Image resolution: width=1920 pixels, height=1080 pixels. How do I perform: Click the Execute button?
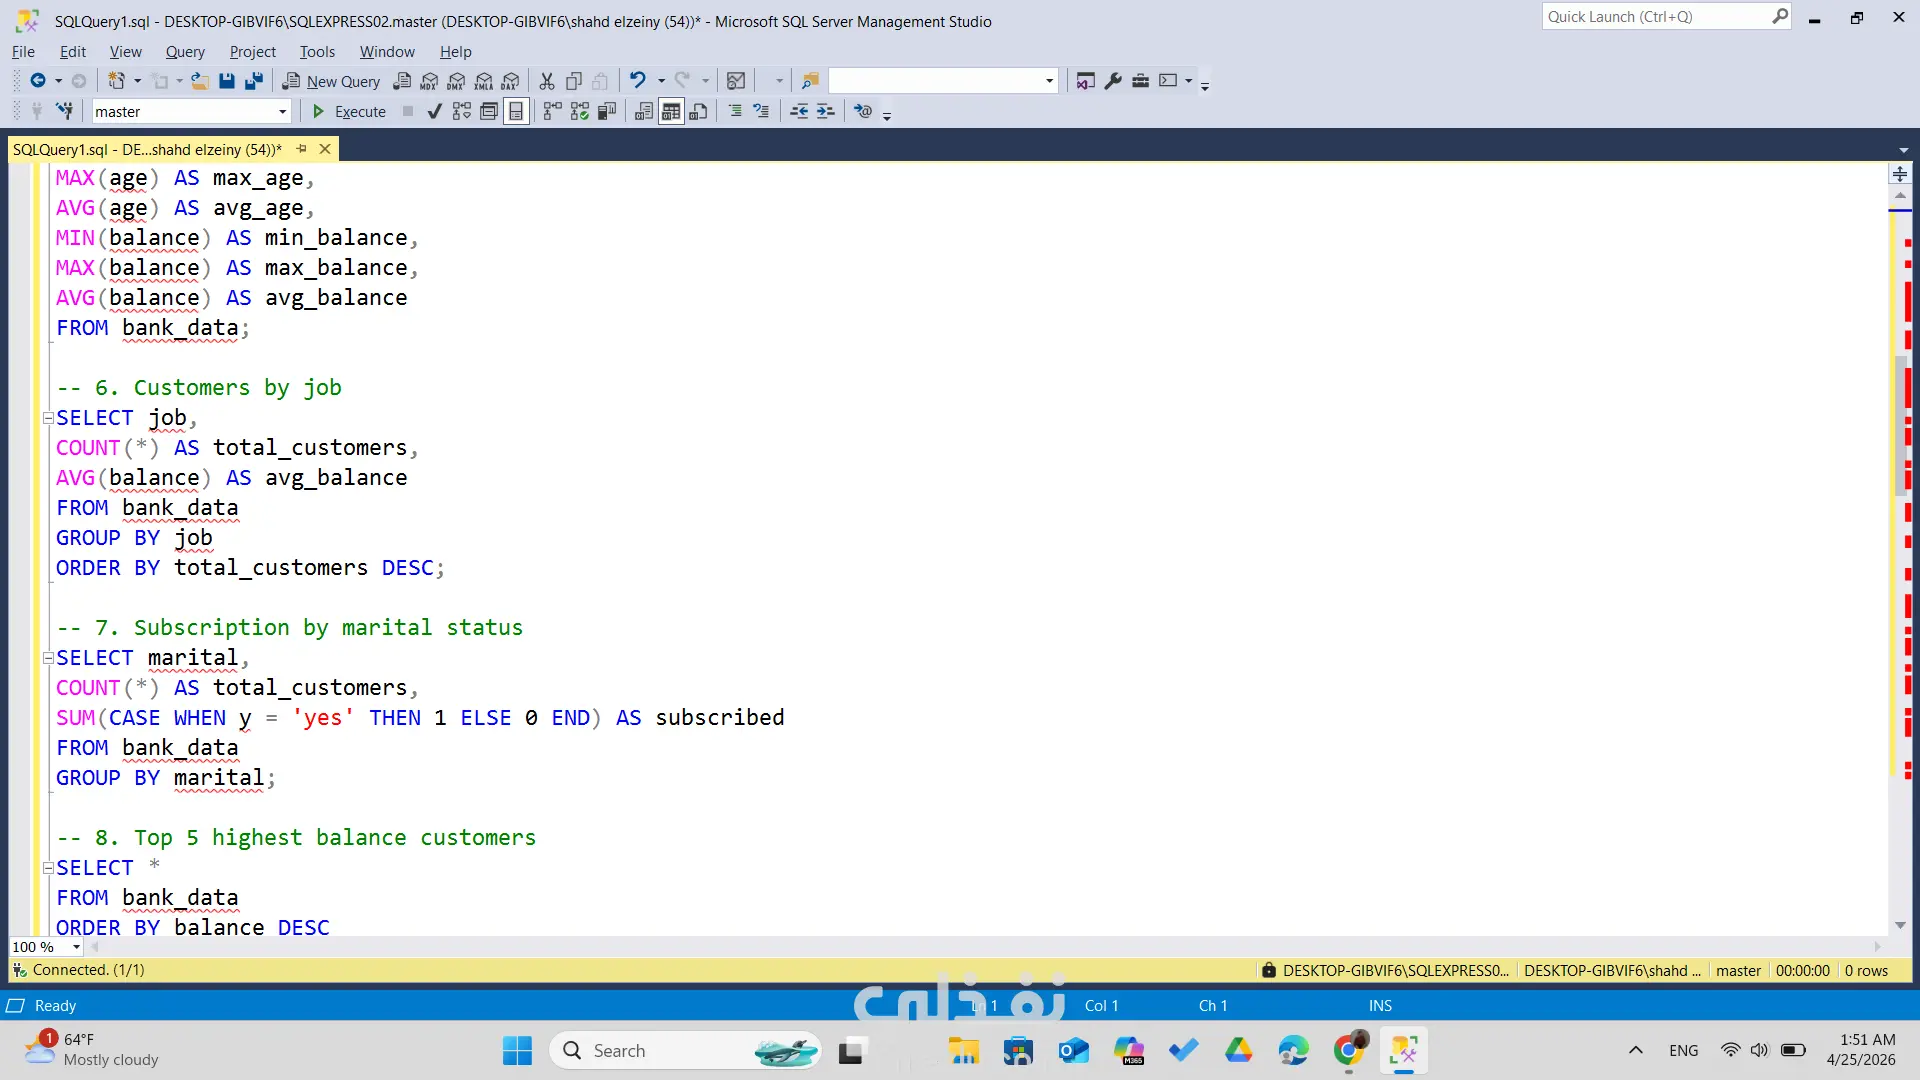[x=349, y=111]
